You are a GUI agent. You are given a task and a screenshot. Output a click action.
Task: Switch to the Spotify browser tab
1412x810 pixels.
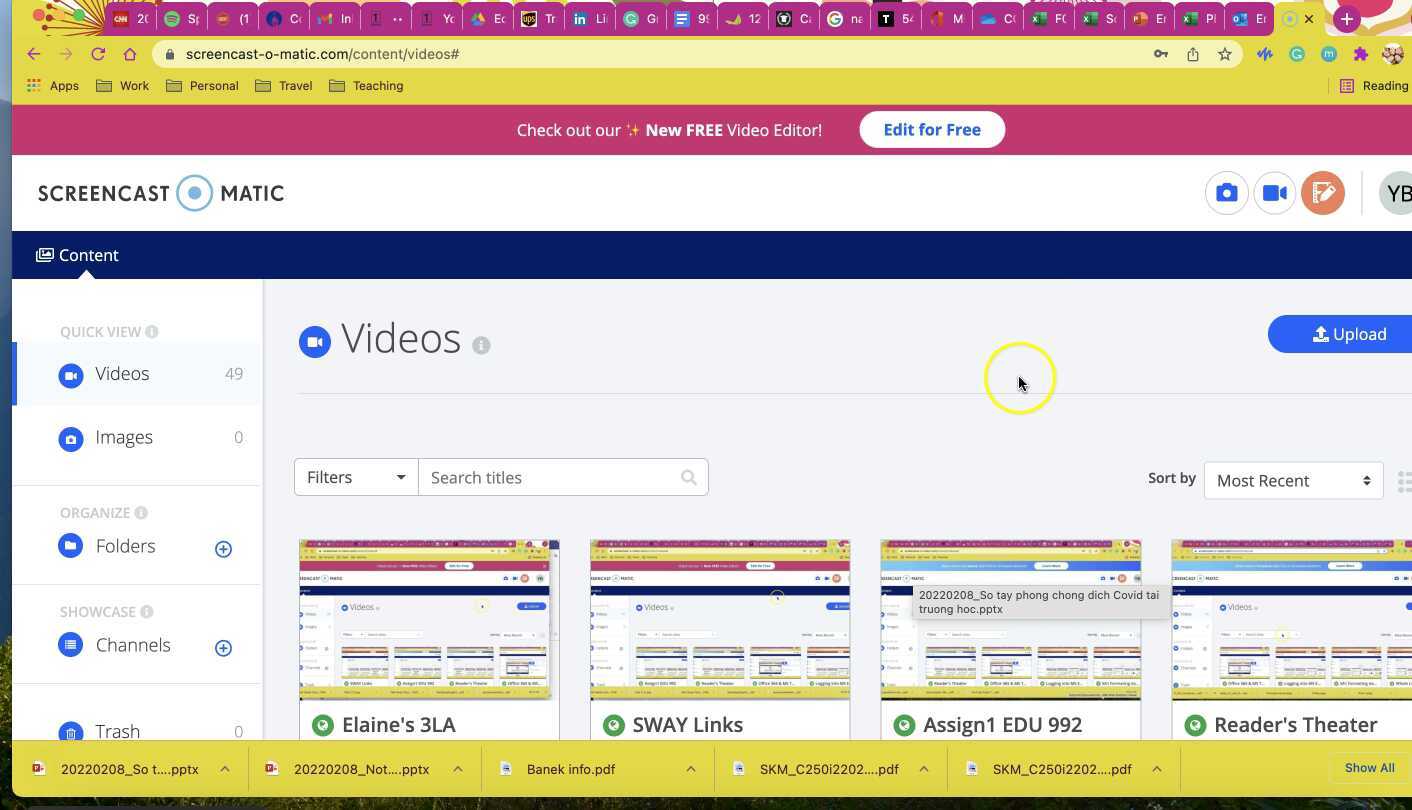click(181, 19)
